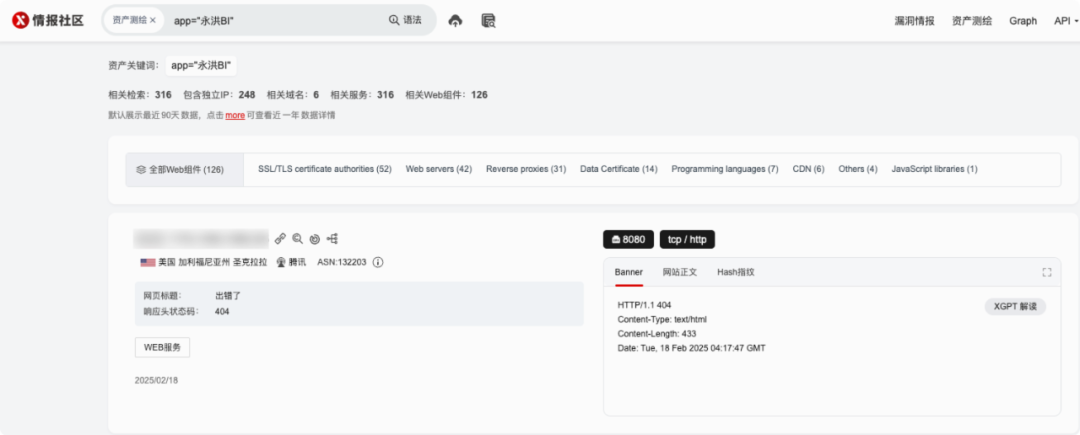This screenshot has width=1080, height=435.
Task: Click the WEB服务 tag button
Action: click(x=162, y=348)
